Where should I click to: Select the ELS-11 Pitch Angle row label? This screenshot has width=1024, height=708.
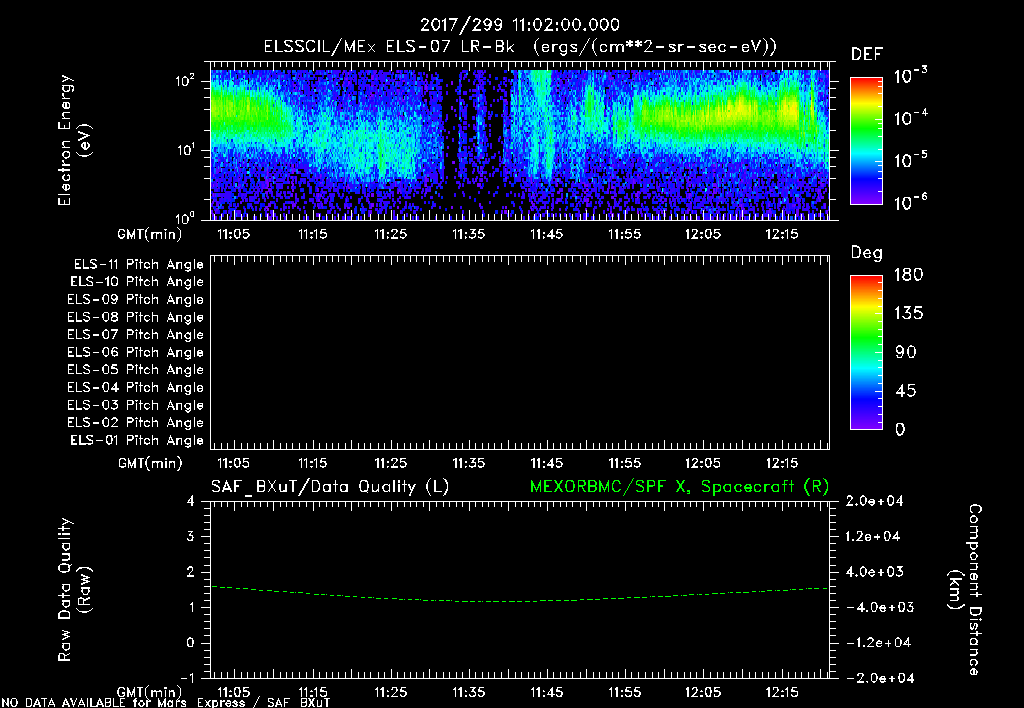(x=138, y=265)
